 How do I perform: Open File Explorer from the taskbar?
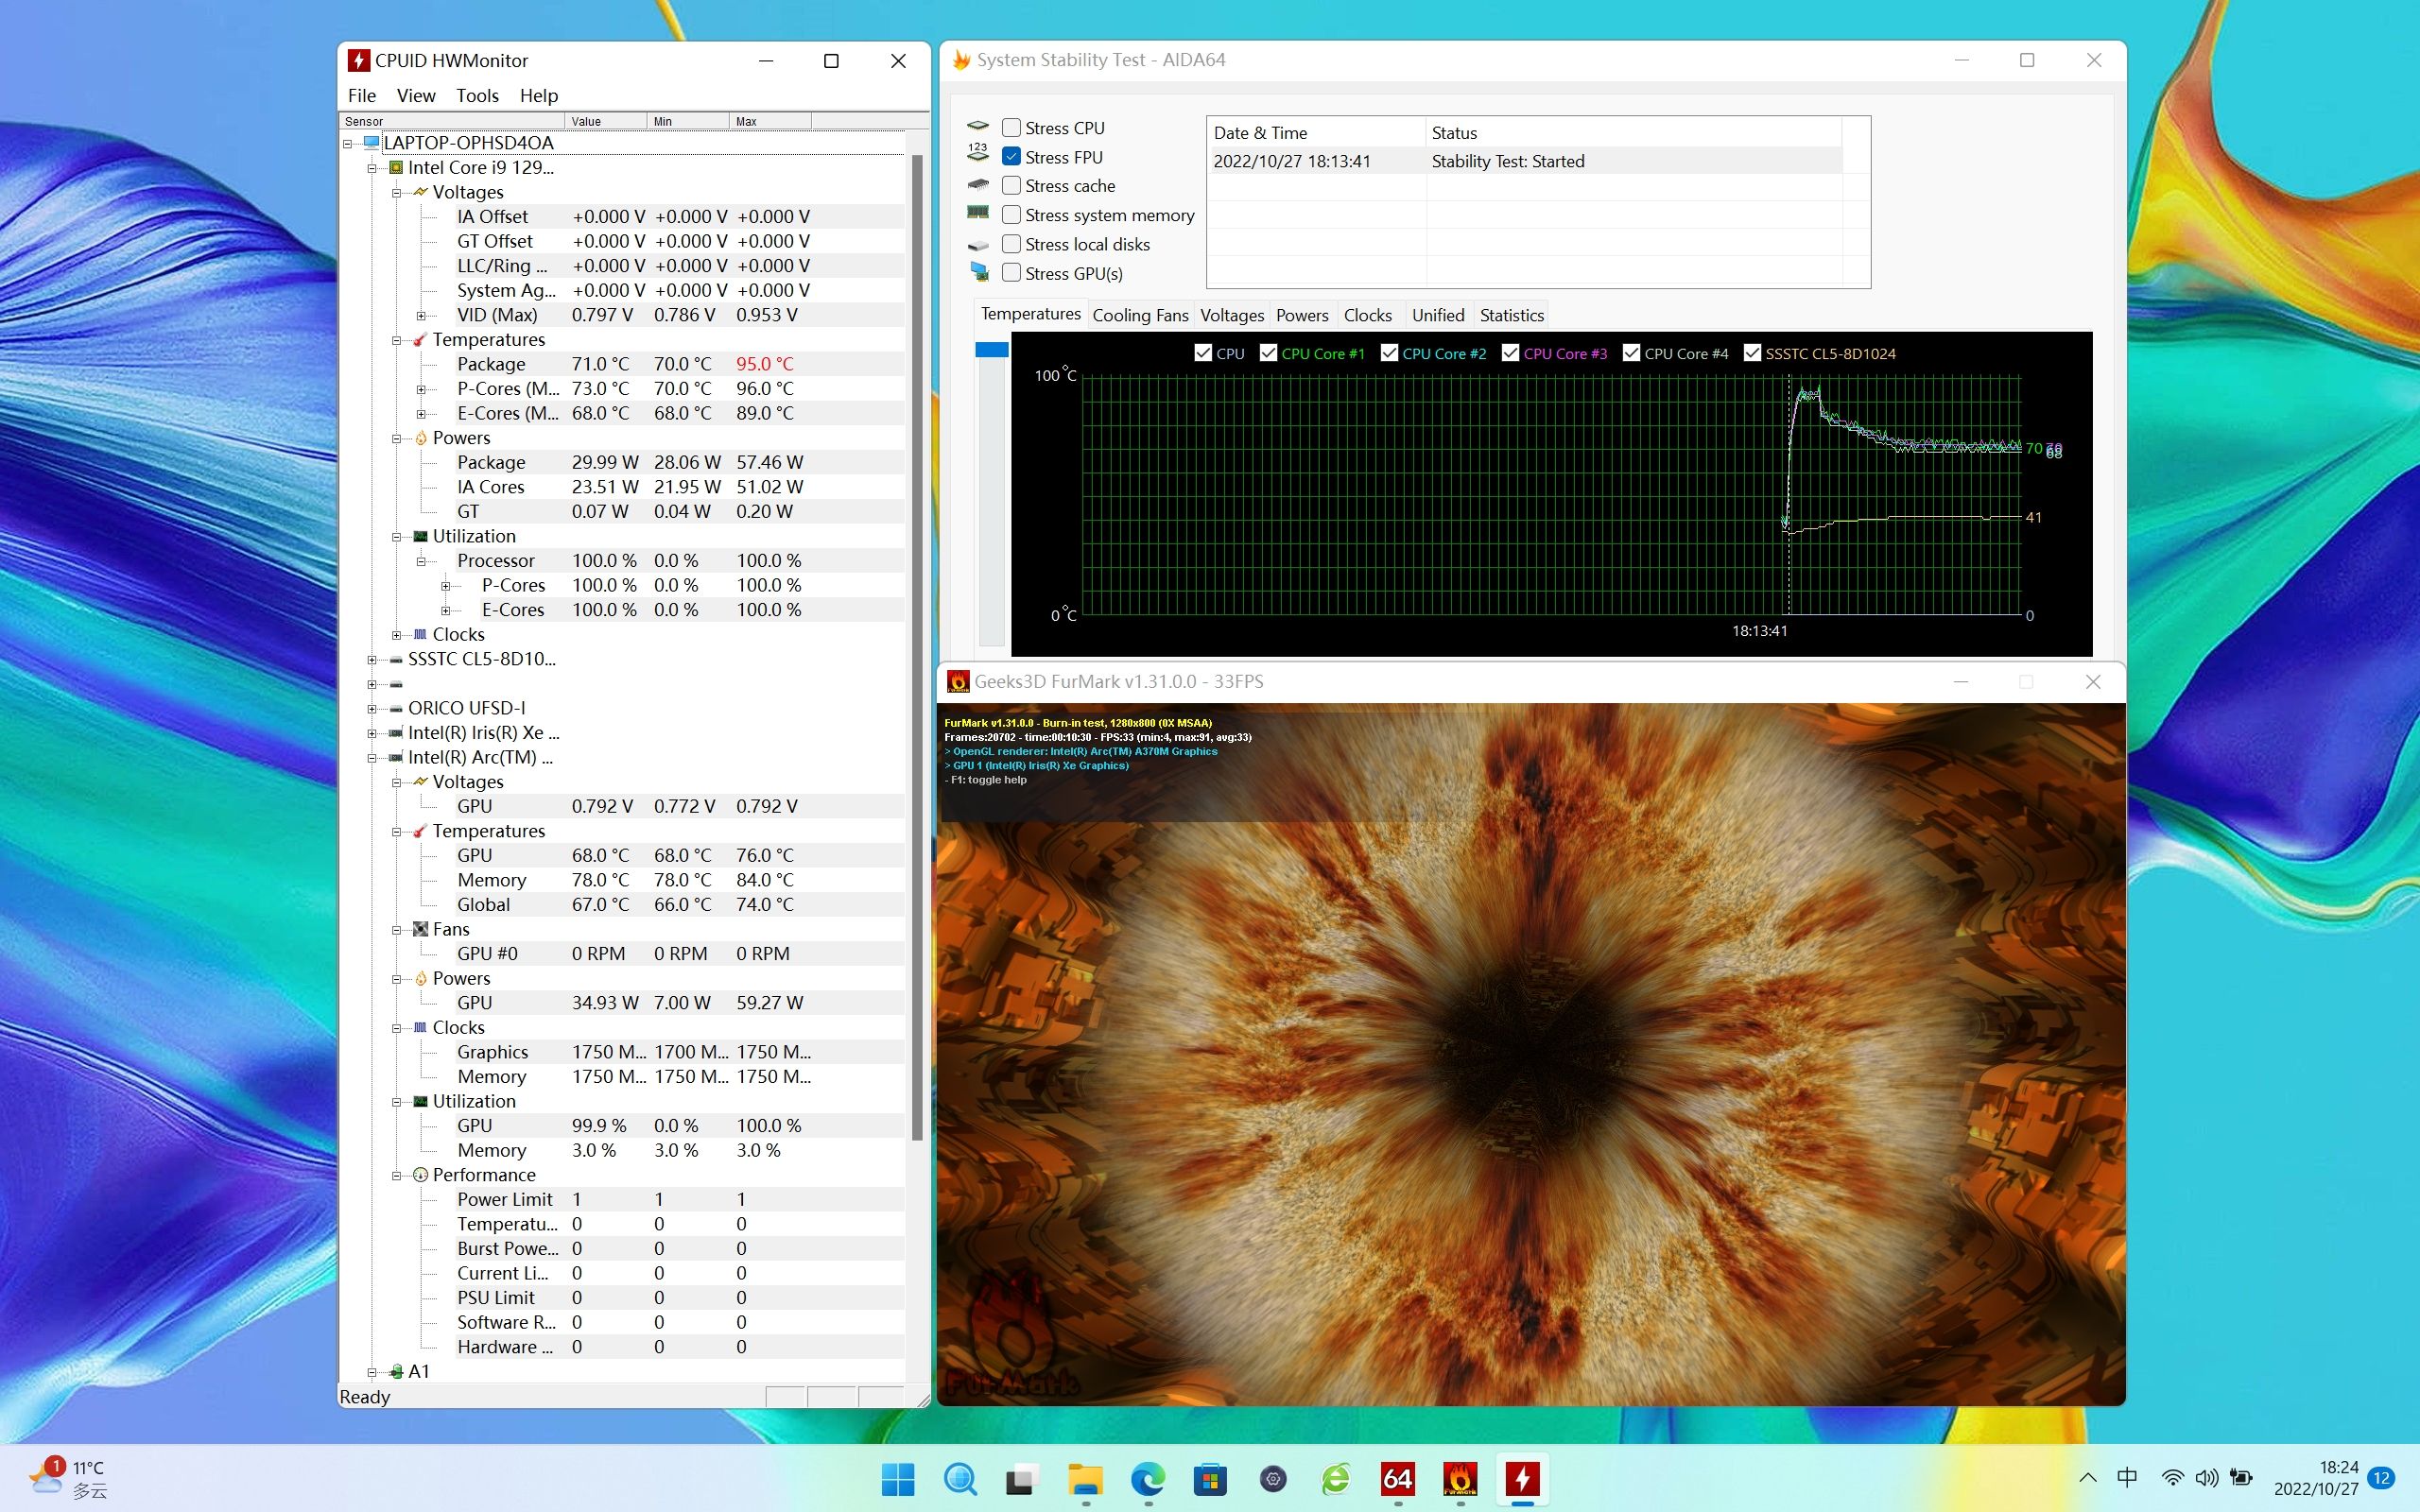(1085, 1478)
